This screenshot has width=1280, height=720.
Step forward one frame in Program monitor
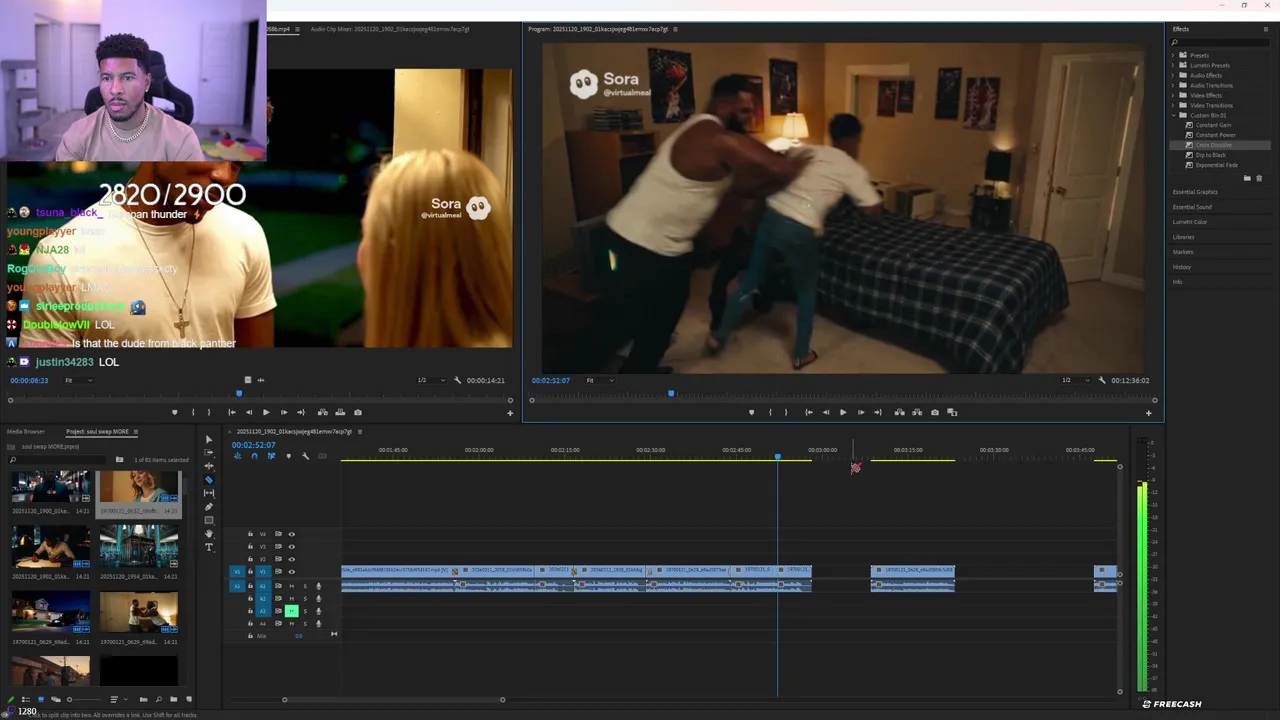(860, 412)
